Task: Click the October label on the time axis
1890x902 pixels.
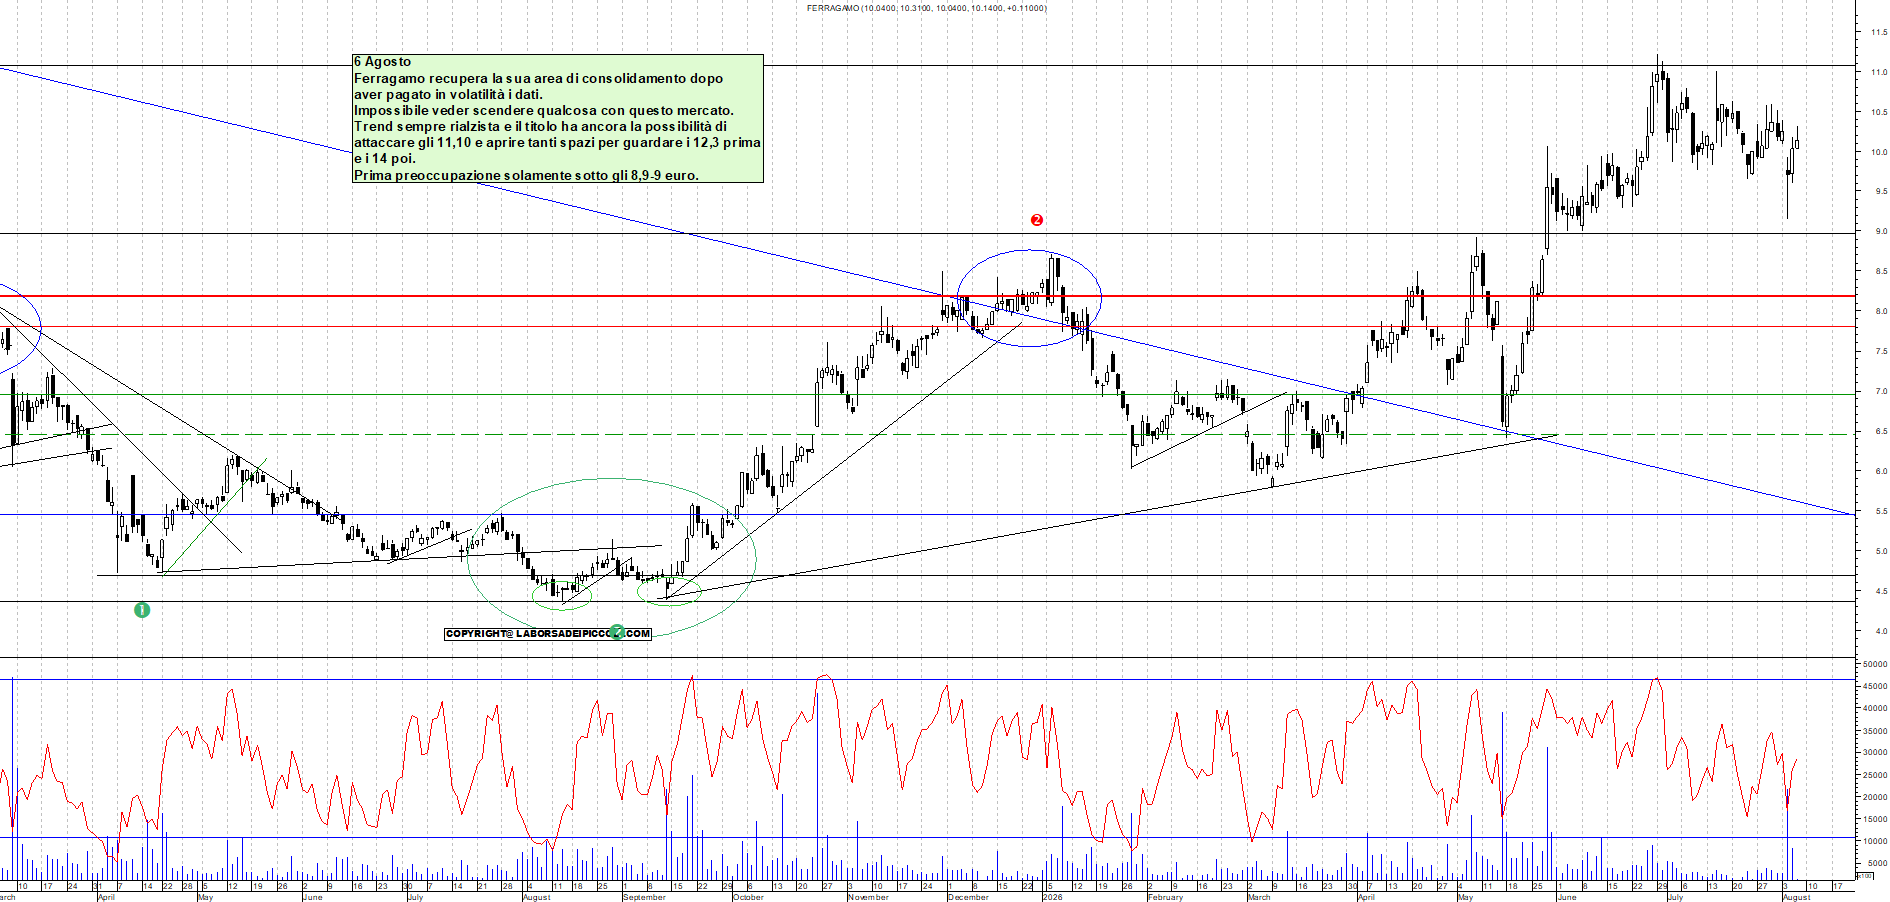Action: 748,897
